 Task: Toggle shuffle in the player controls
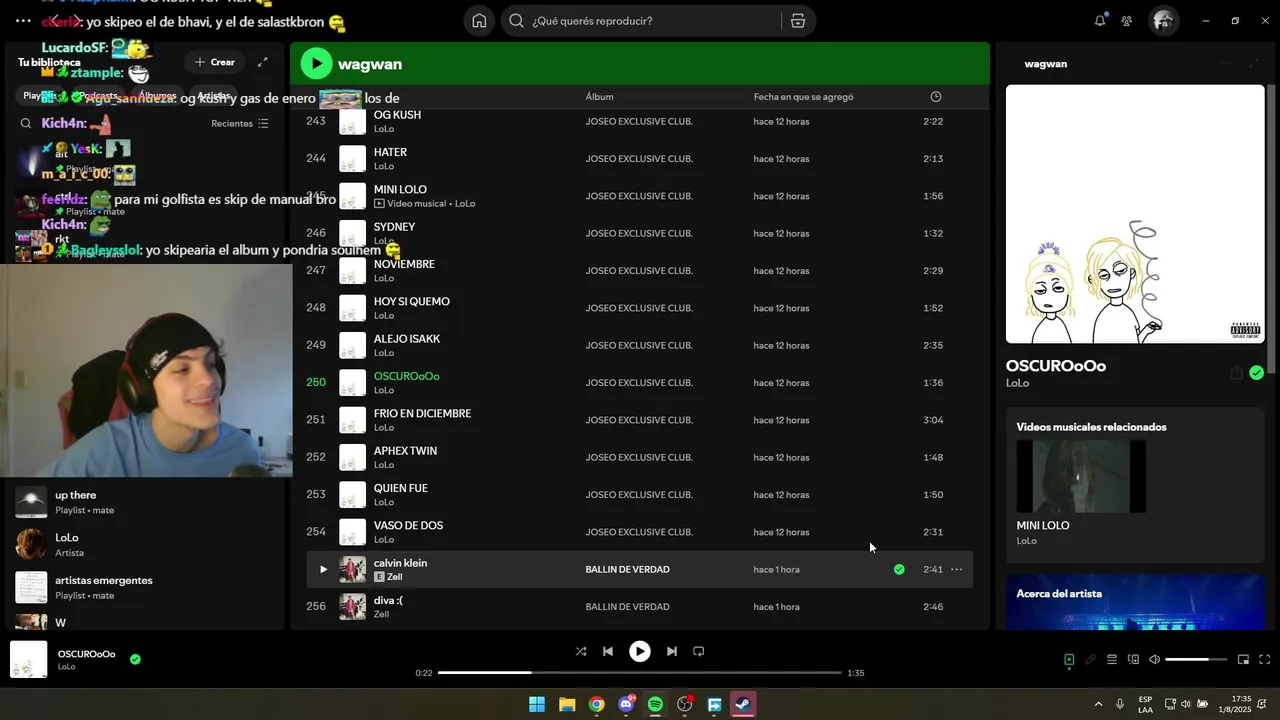coord(581,651)
